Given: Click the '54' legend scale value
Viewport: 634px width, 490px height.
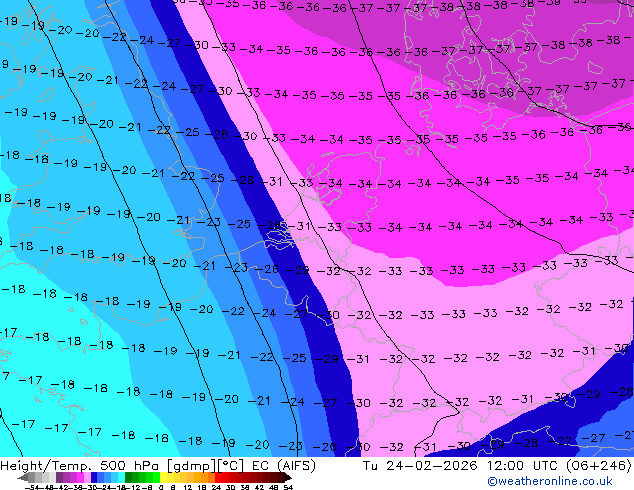Looking at the screenshot, I should 288,488.
